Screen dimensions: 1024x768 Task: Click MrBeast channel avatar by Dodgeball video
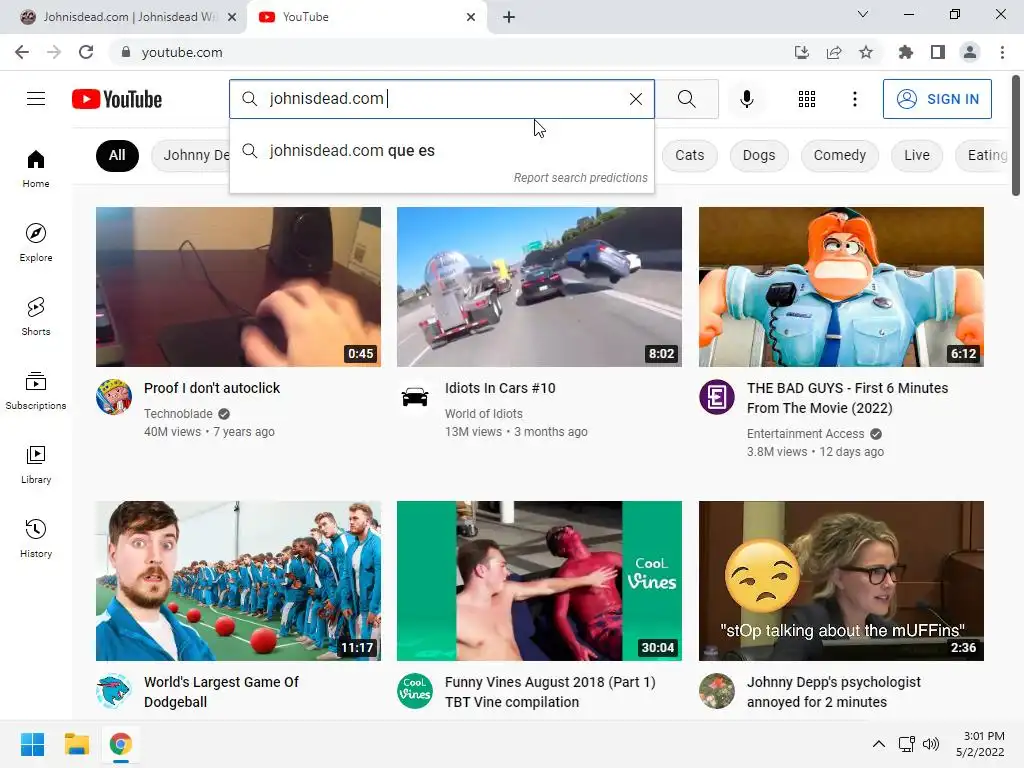(x=114, y=691)
